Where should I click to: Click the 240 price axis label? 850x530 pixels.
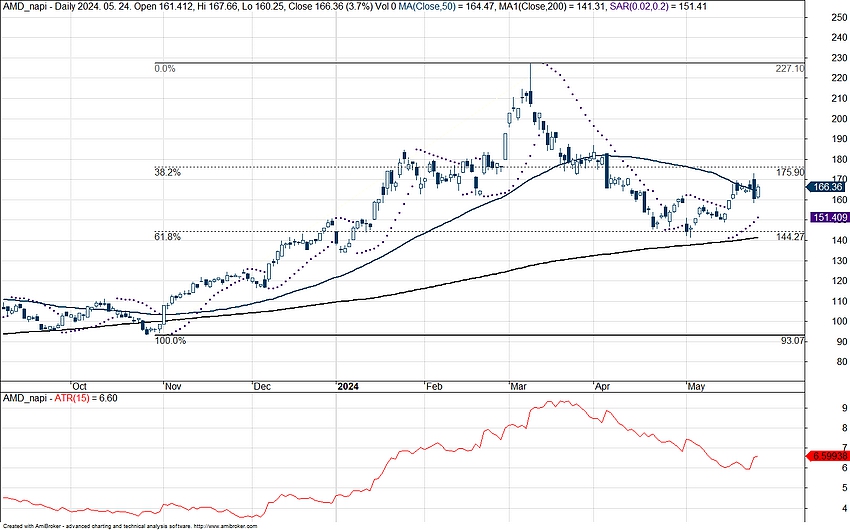840,38
